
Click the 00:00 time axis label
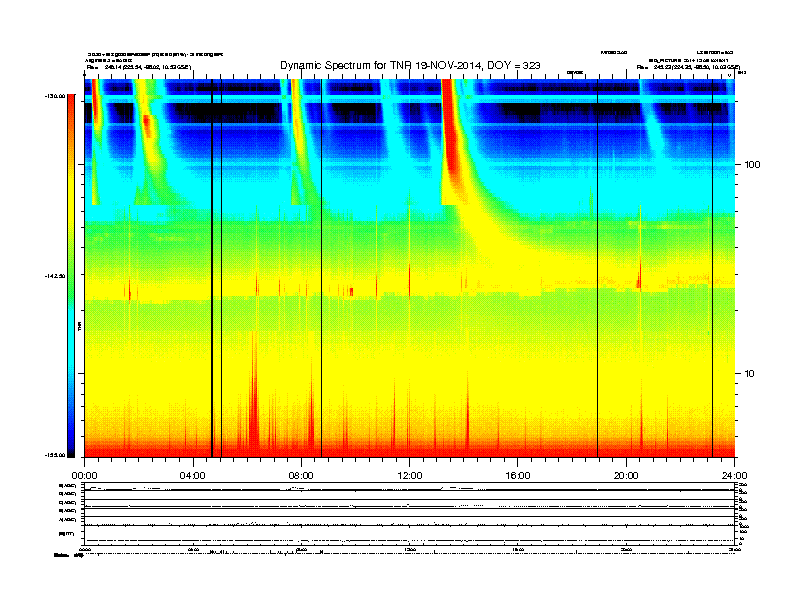84,476
